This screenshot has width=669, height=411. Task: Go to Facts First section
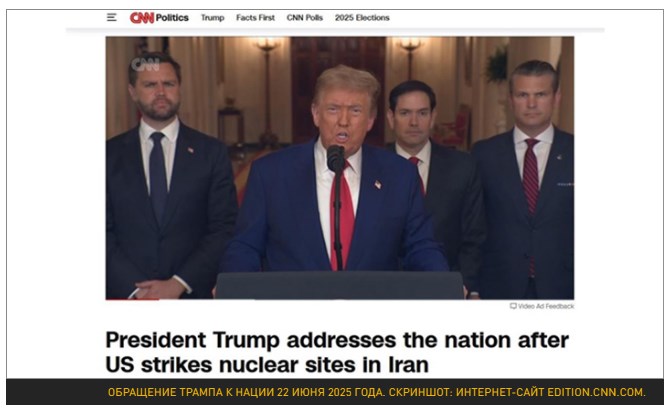tap(256, 17)
